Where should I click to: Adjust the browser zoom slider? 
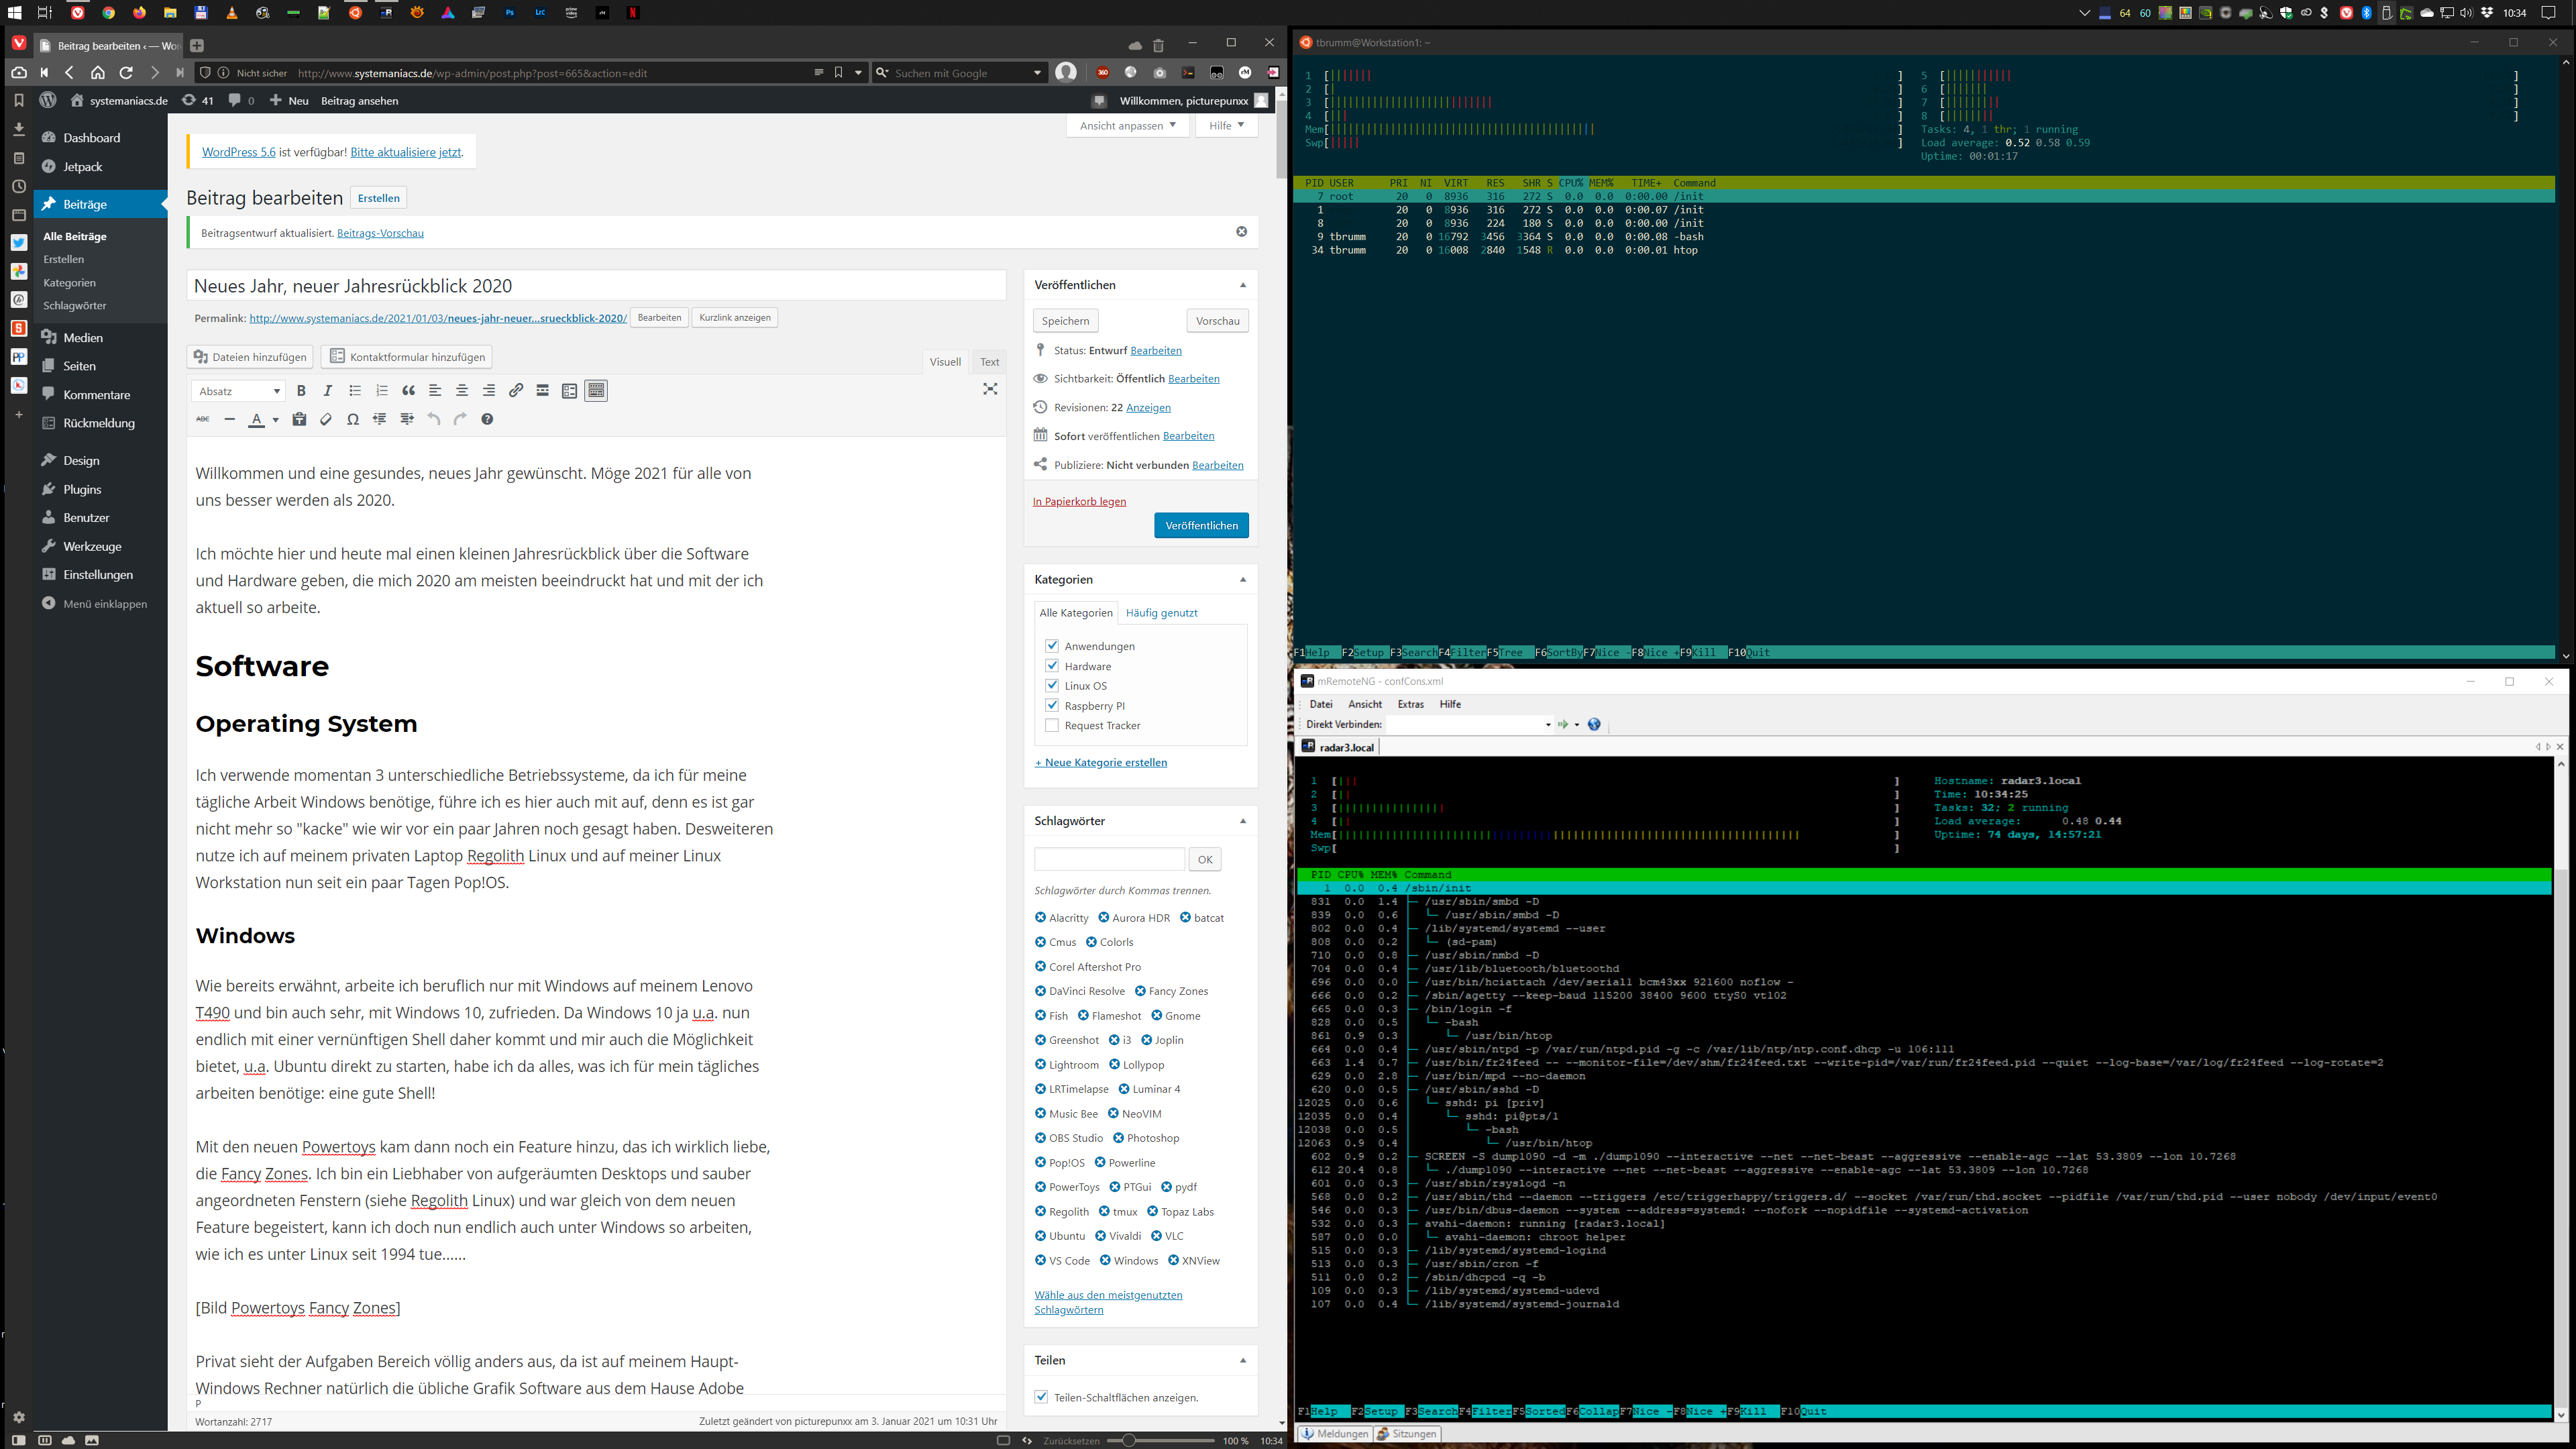pyautogui.click(x=1129, y=1441)
